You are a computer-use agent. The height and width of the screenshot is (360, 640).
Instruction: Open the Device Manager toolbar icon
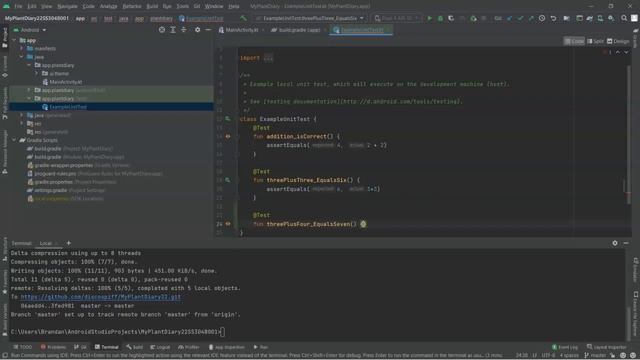click(x=600, y=18)
